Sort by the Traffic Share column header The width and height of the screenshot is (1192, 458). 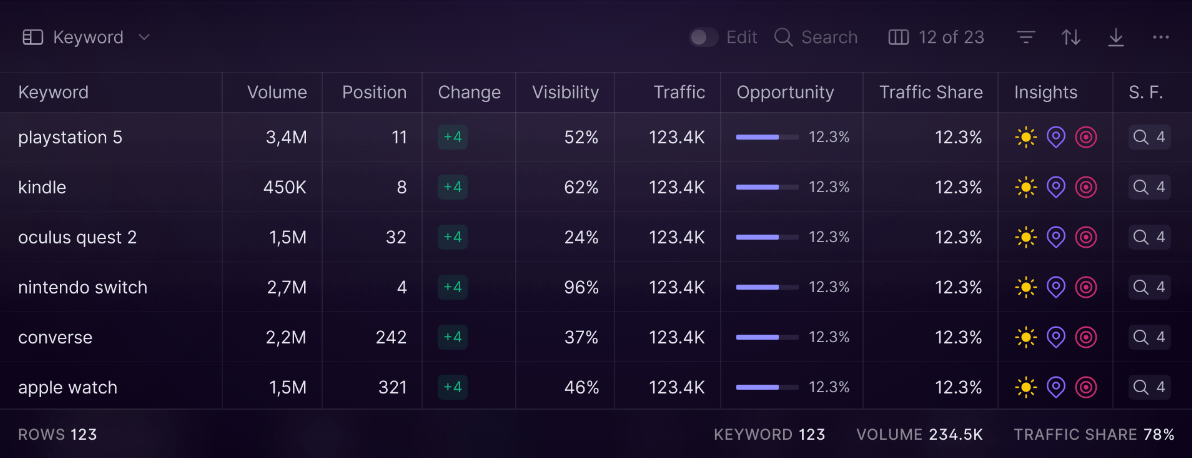point(930,93)
